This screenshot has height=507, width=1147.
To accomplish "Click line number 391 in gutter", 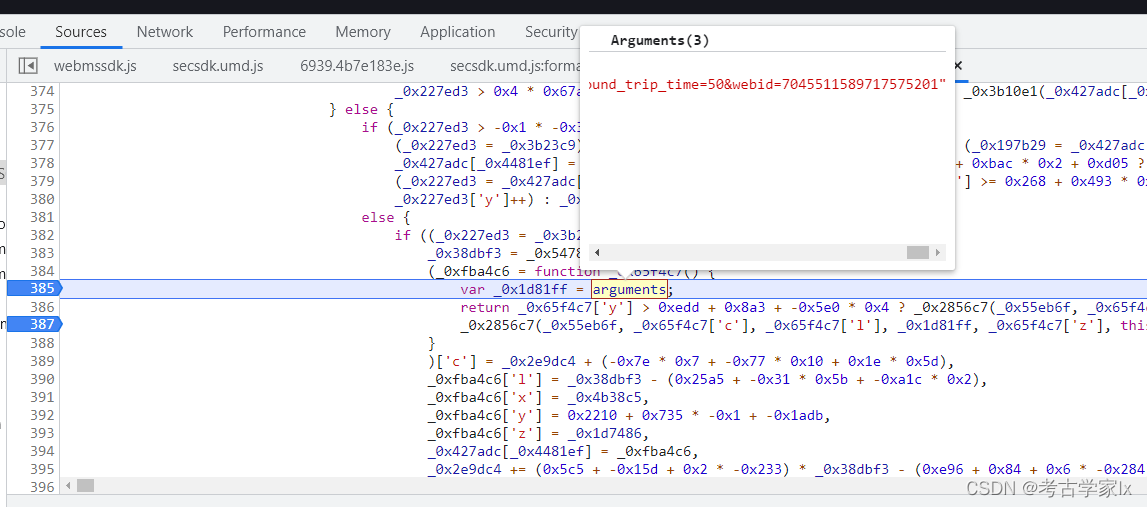I will 42,397.
